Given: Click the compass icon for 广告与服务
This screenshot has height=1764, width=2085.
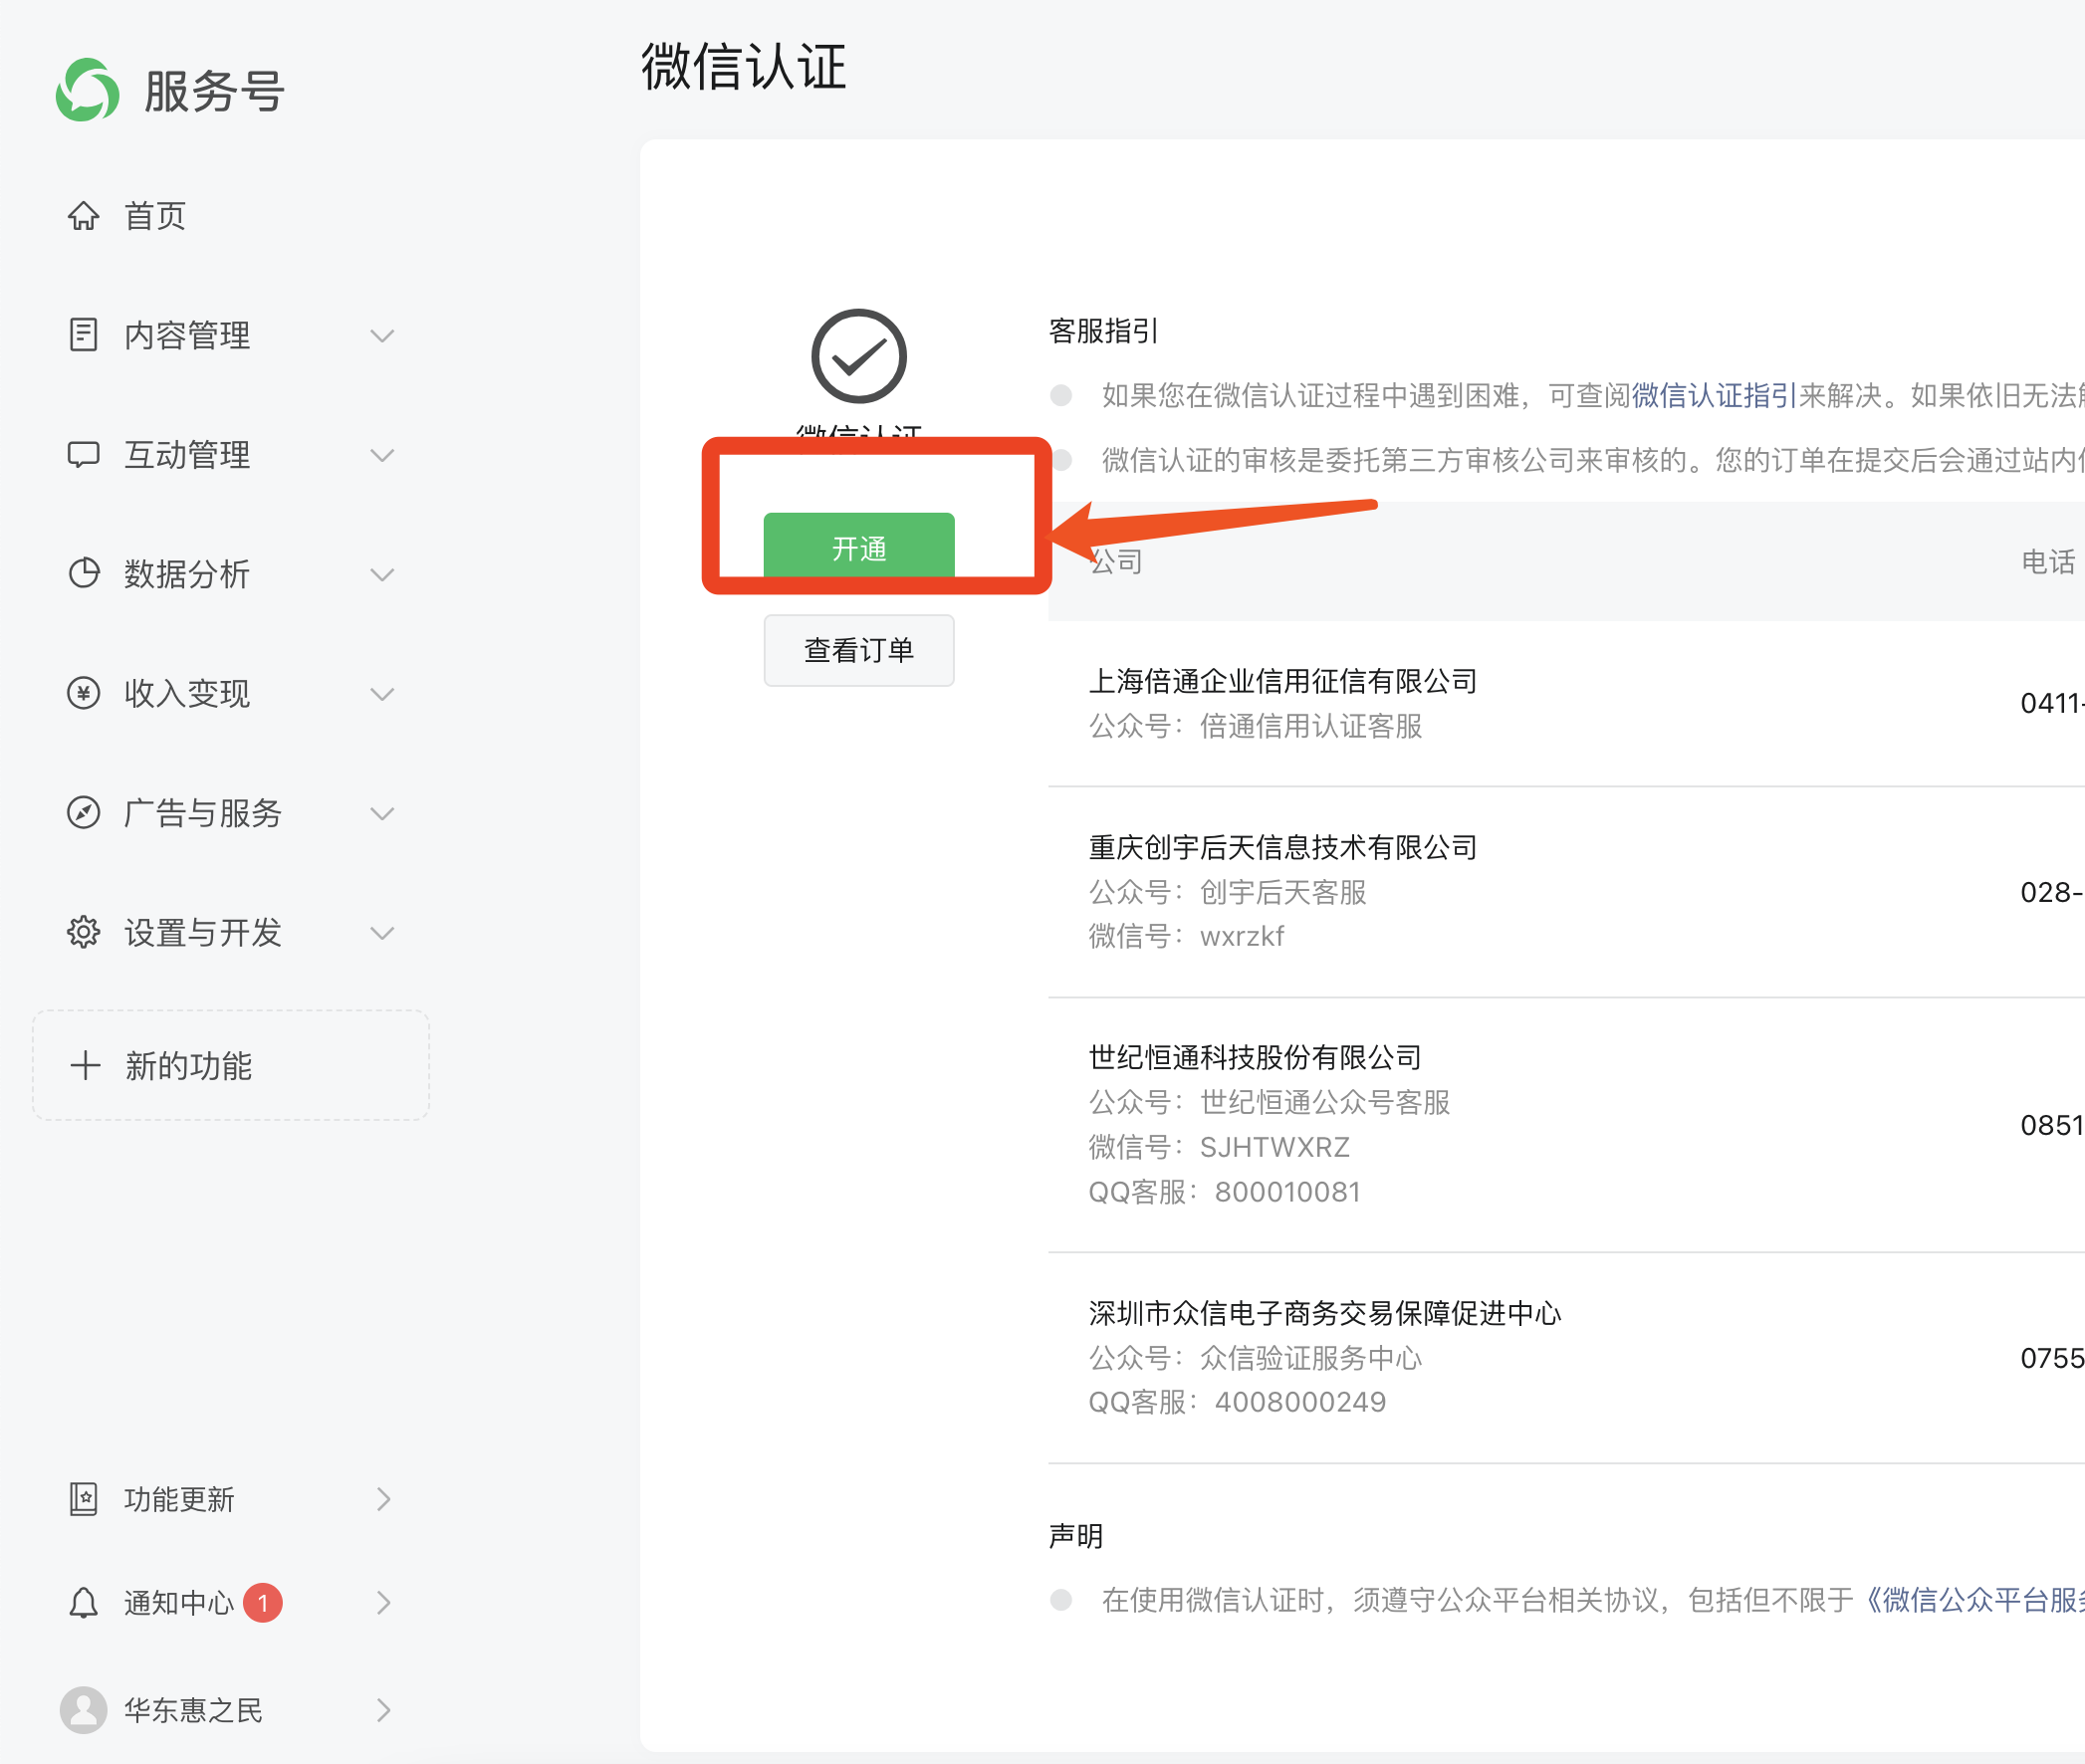Looking at the screenshot, I should pyautogui.click(x=84, y=812).
